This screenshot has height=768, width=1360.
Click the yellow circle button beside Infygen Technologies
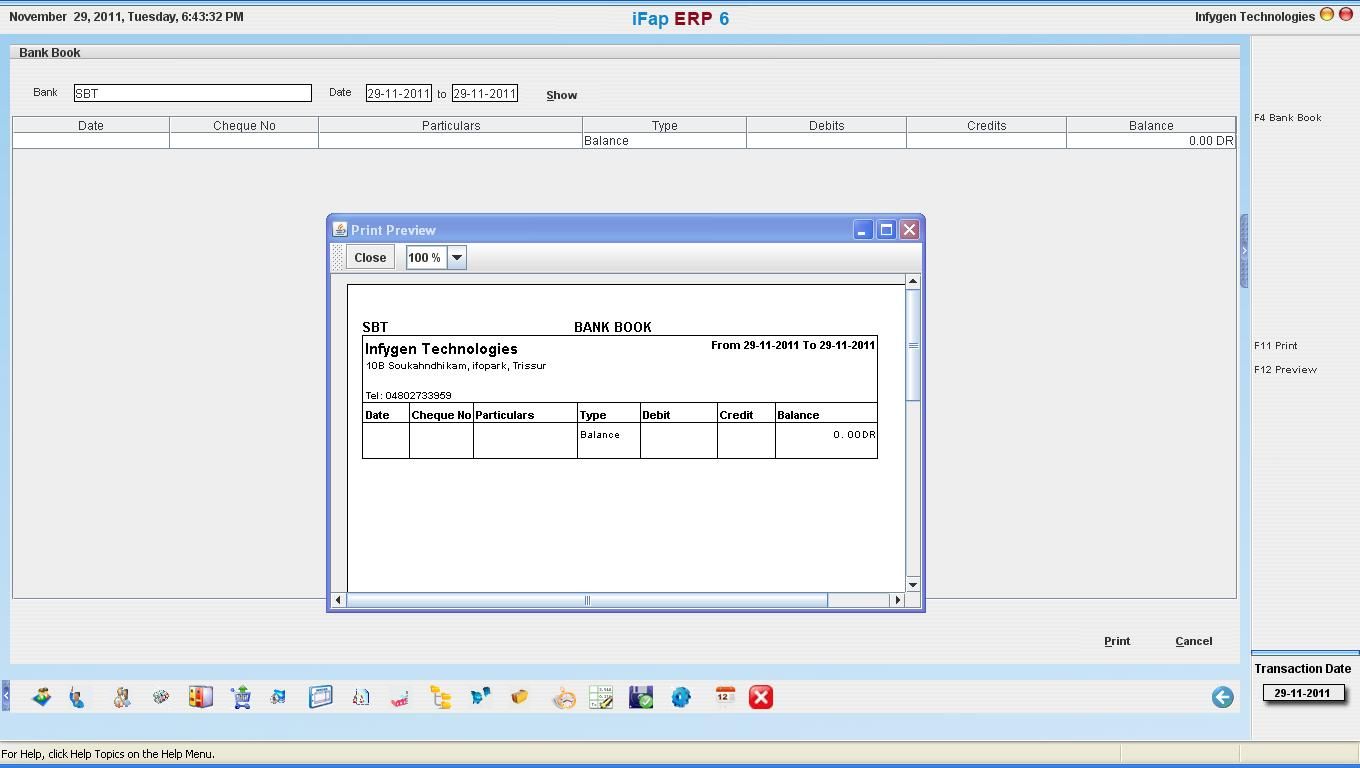1327,15
